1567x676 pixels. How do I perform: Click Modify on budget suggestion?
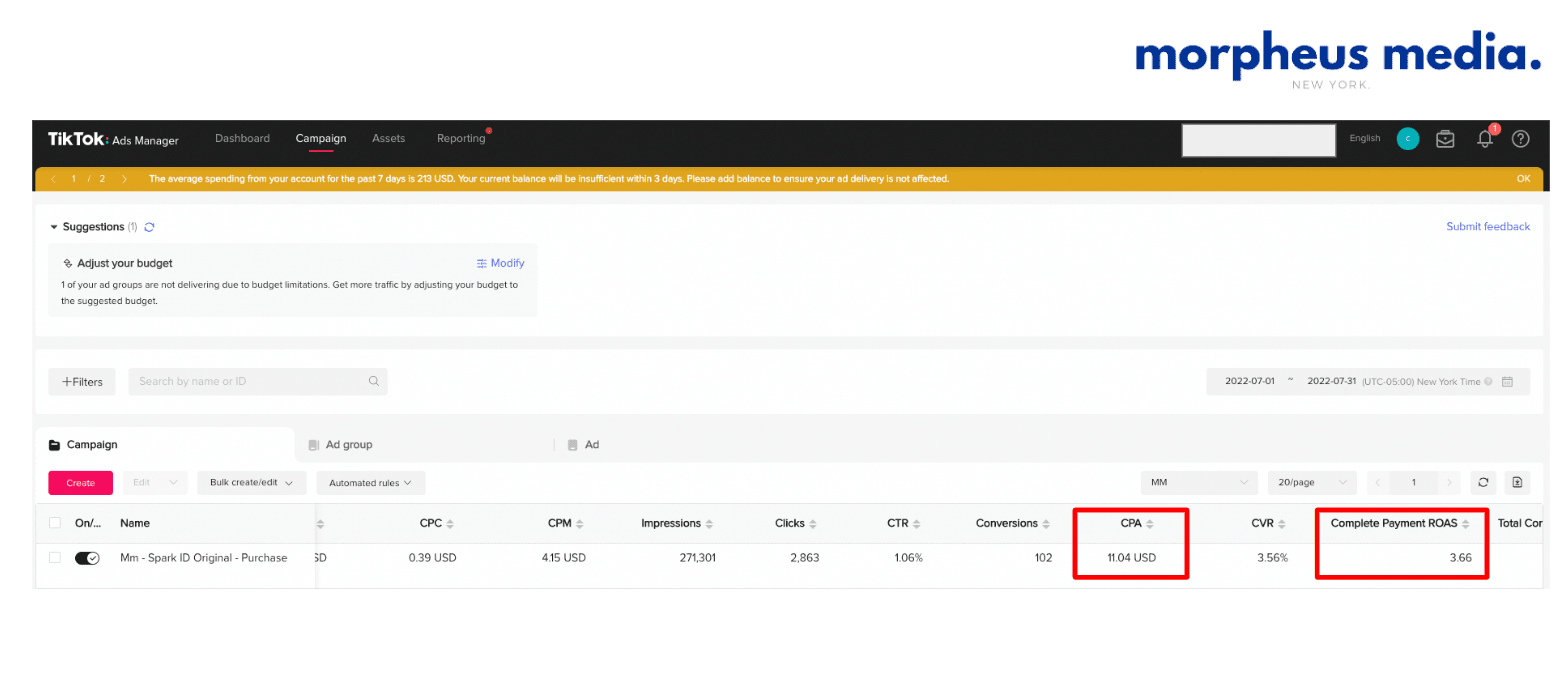point(500,263)
